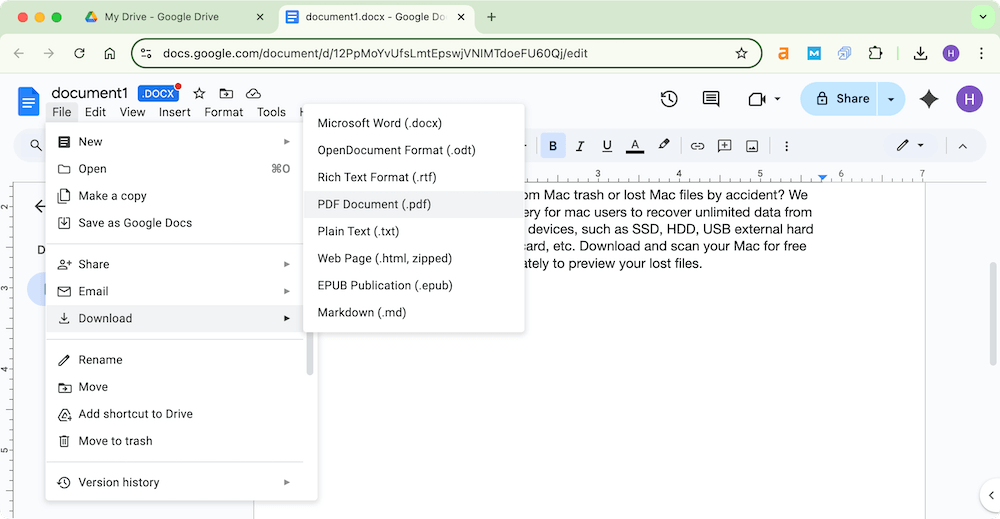The width and height of the screenshot is (1000, 519).
Task: Open the editing mode pencil dropdown
Action: (910, 145)
